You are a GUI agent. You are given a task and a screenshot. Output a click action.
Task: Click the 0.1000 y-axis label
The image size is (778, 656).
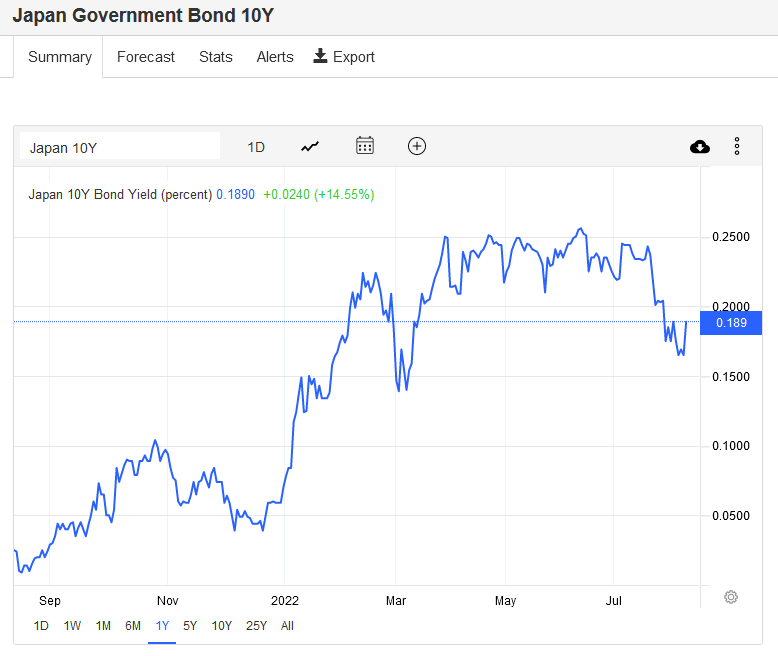(731, 446)
